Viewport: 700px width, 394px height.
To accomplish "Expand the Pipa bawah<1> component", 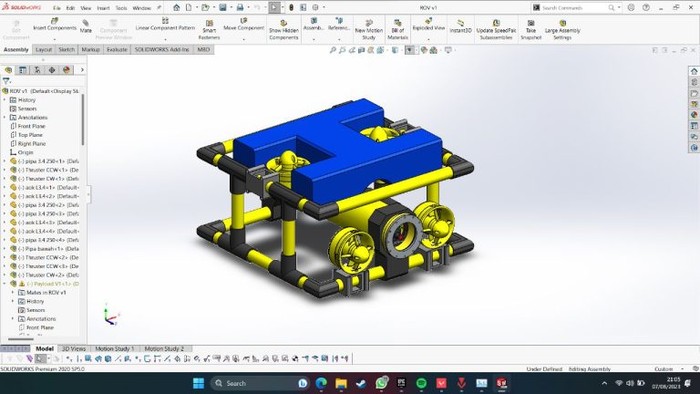I will pos(4,249).
